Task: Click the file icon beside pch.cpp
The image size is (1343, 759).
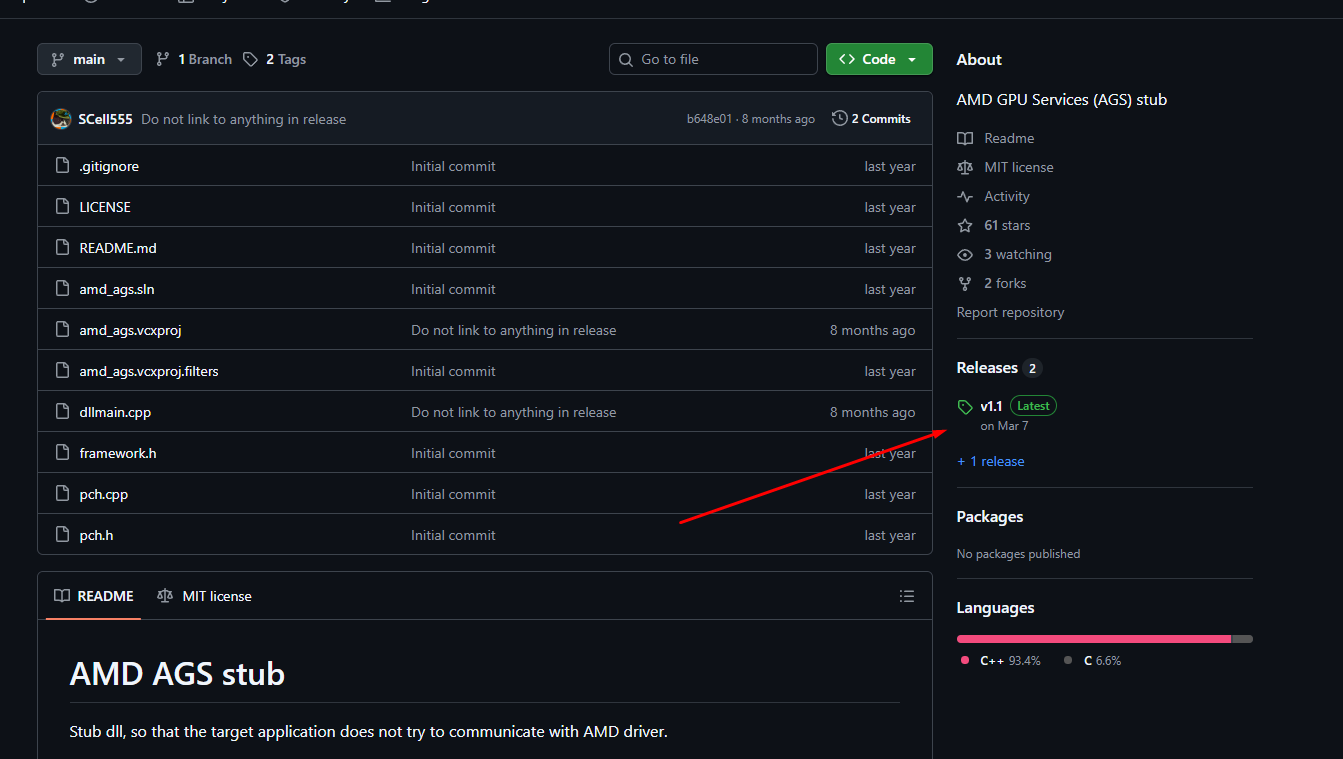Action: pyautogui.click(x=62, y=494)
